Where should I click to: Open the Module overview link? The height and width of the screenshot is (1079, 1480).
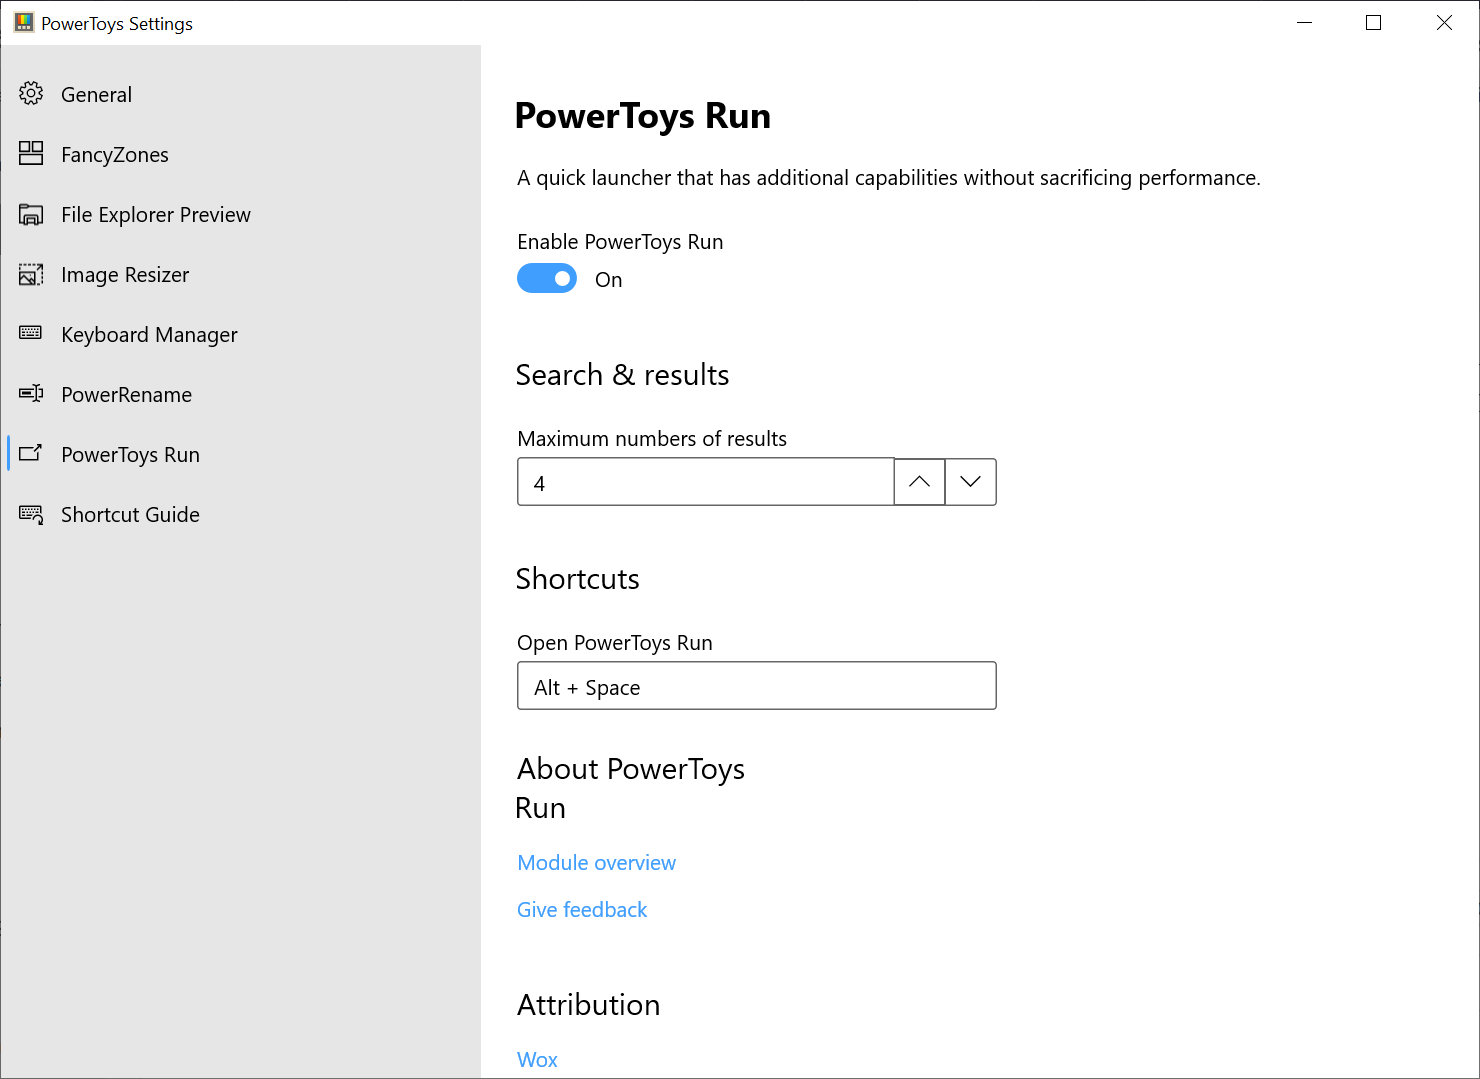[596, 862]
